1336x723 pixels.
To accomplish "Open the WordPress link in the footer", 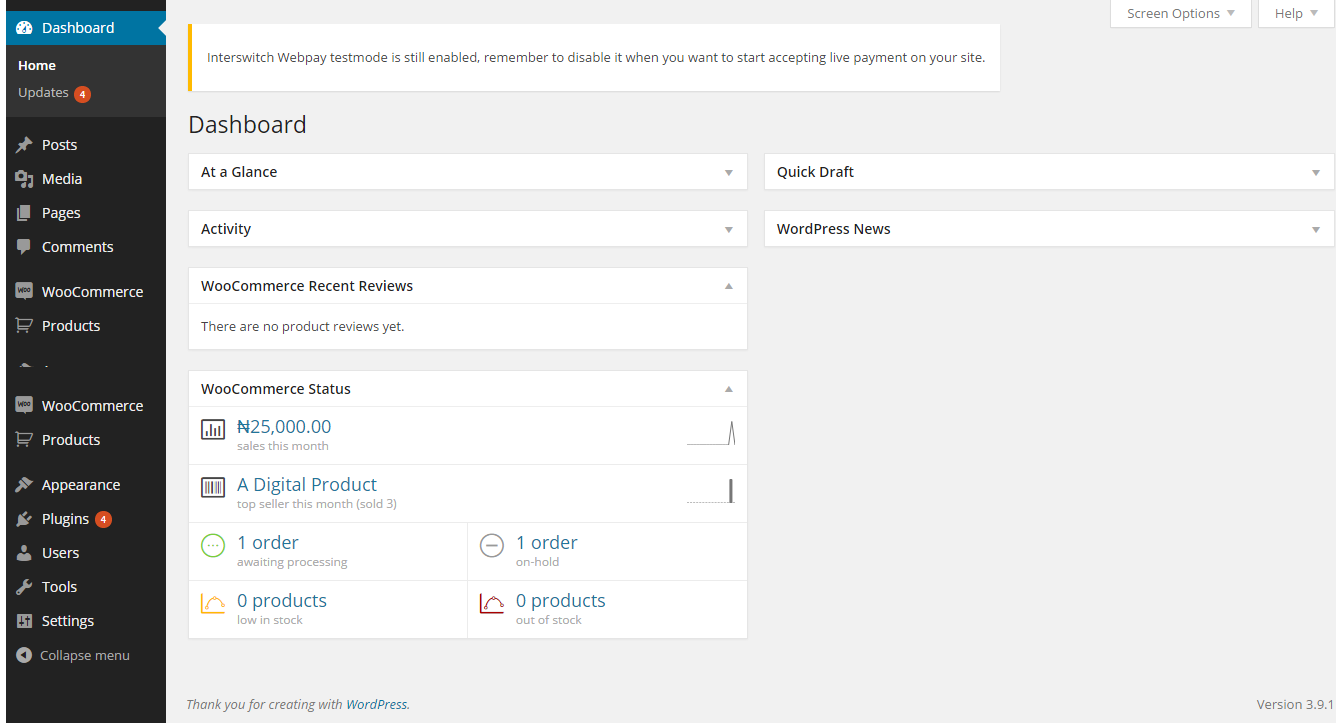I will pos(376,704).
